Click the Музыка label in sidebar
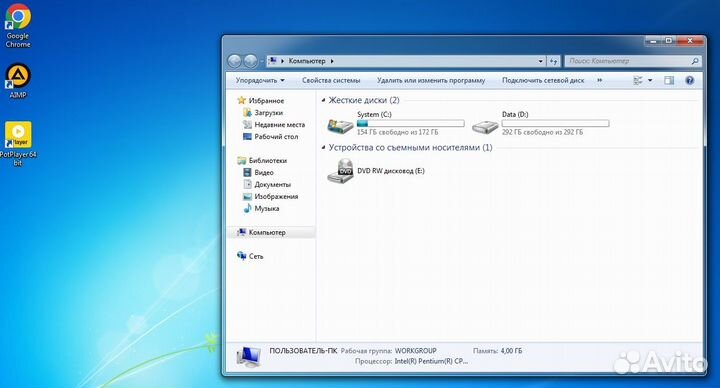 tap(267, 208)
